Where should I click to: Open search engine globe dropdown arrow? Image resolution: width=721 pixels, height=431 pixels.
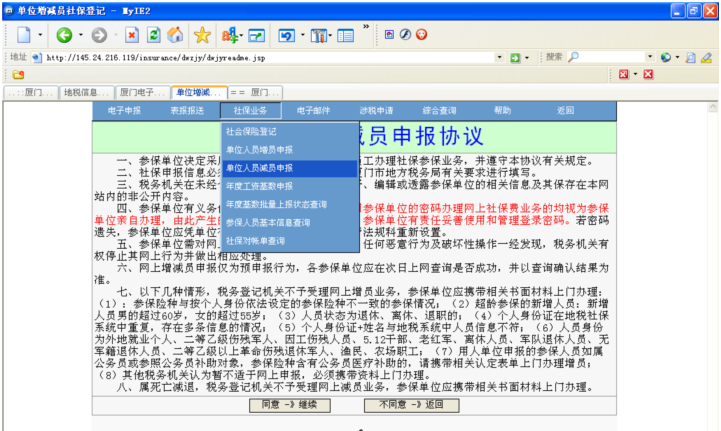pos(677,57)
